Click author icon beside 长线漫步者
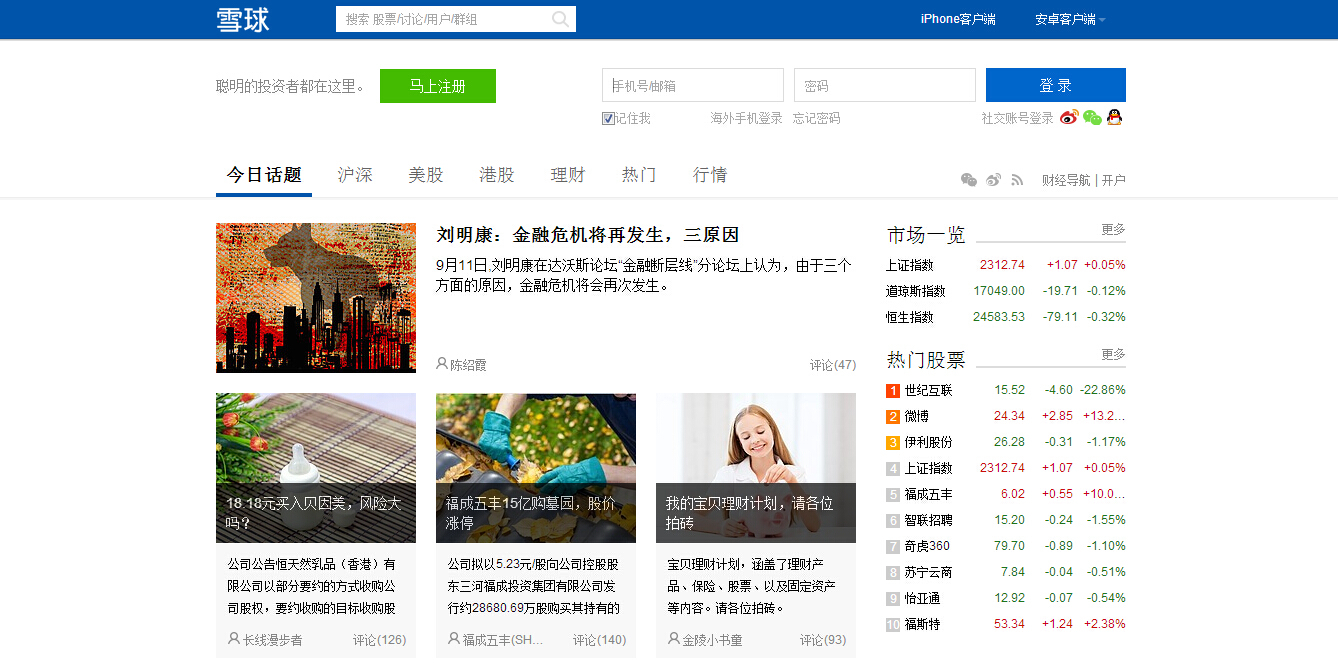This screenshot has height=665, width=1338. (x=234, y=638)
